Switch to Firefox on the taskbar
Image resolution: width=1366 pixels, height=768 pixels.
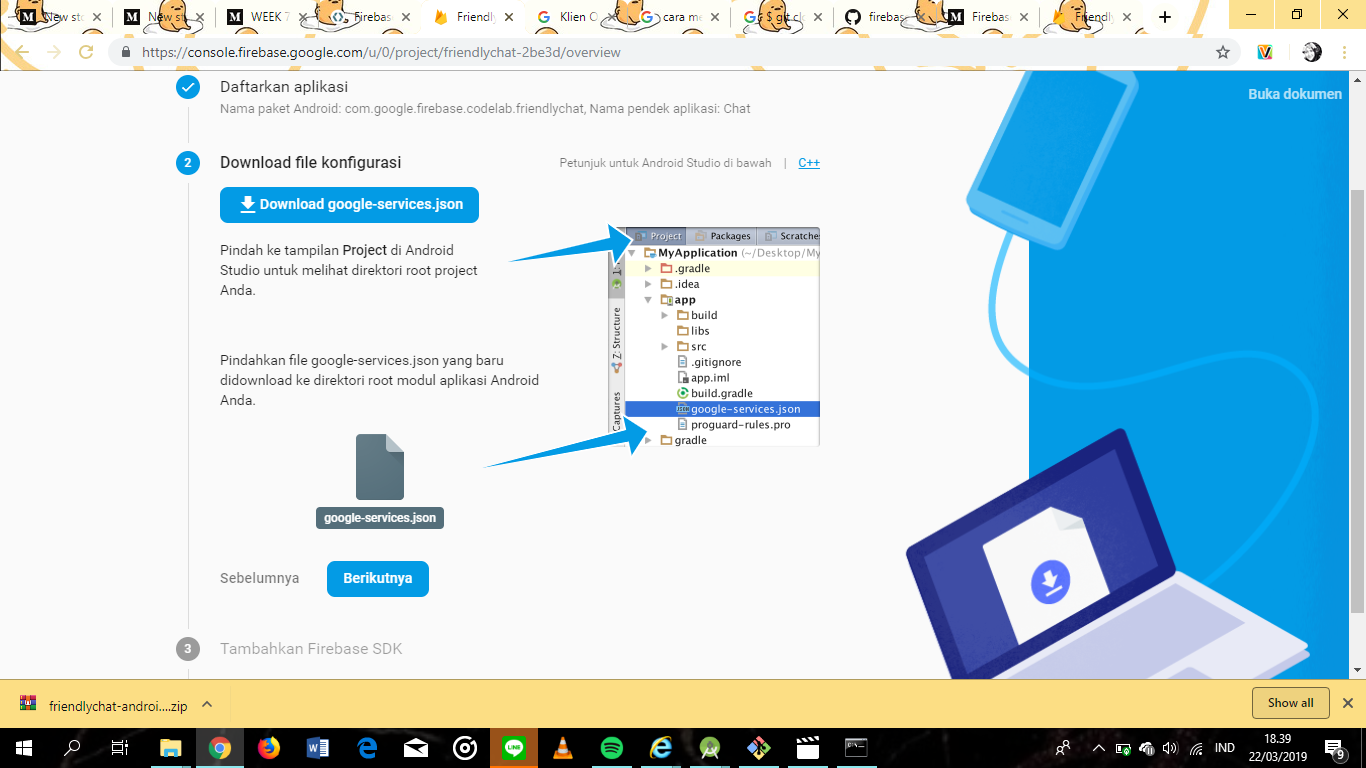click(x=269, y=747)
